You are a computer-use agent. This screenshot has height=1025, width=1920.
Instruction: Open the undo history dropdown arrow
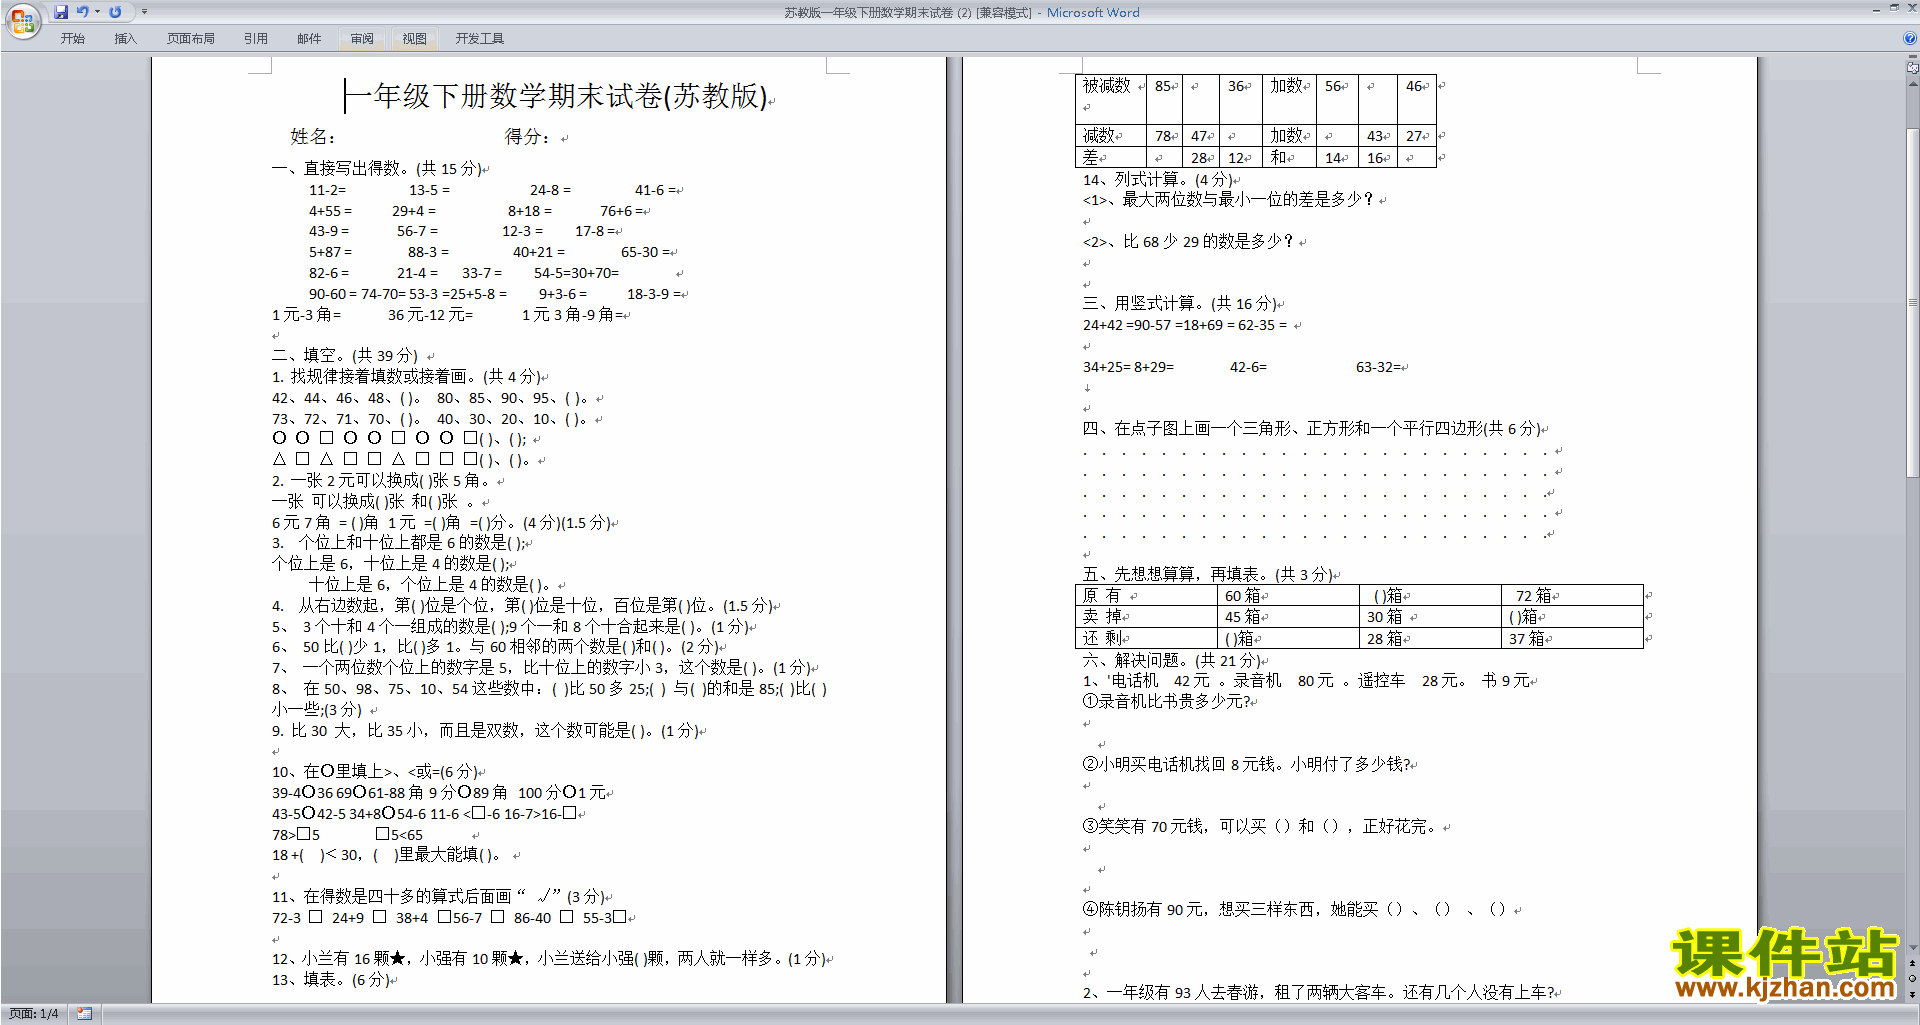tap(97, 12)
